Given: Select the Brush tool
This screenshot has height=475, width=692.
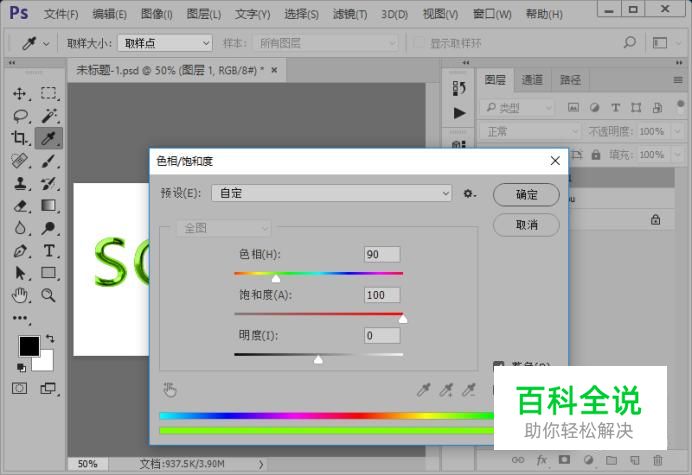Looking at the screenshot, I should 49,161.
